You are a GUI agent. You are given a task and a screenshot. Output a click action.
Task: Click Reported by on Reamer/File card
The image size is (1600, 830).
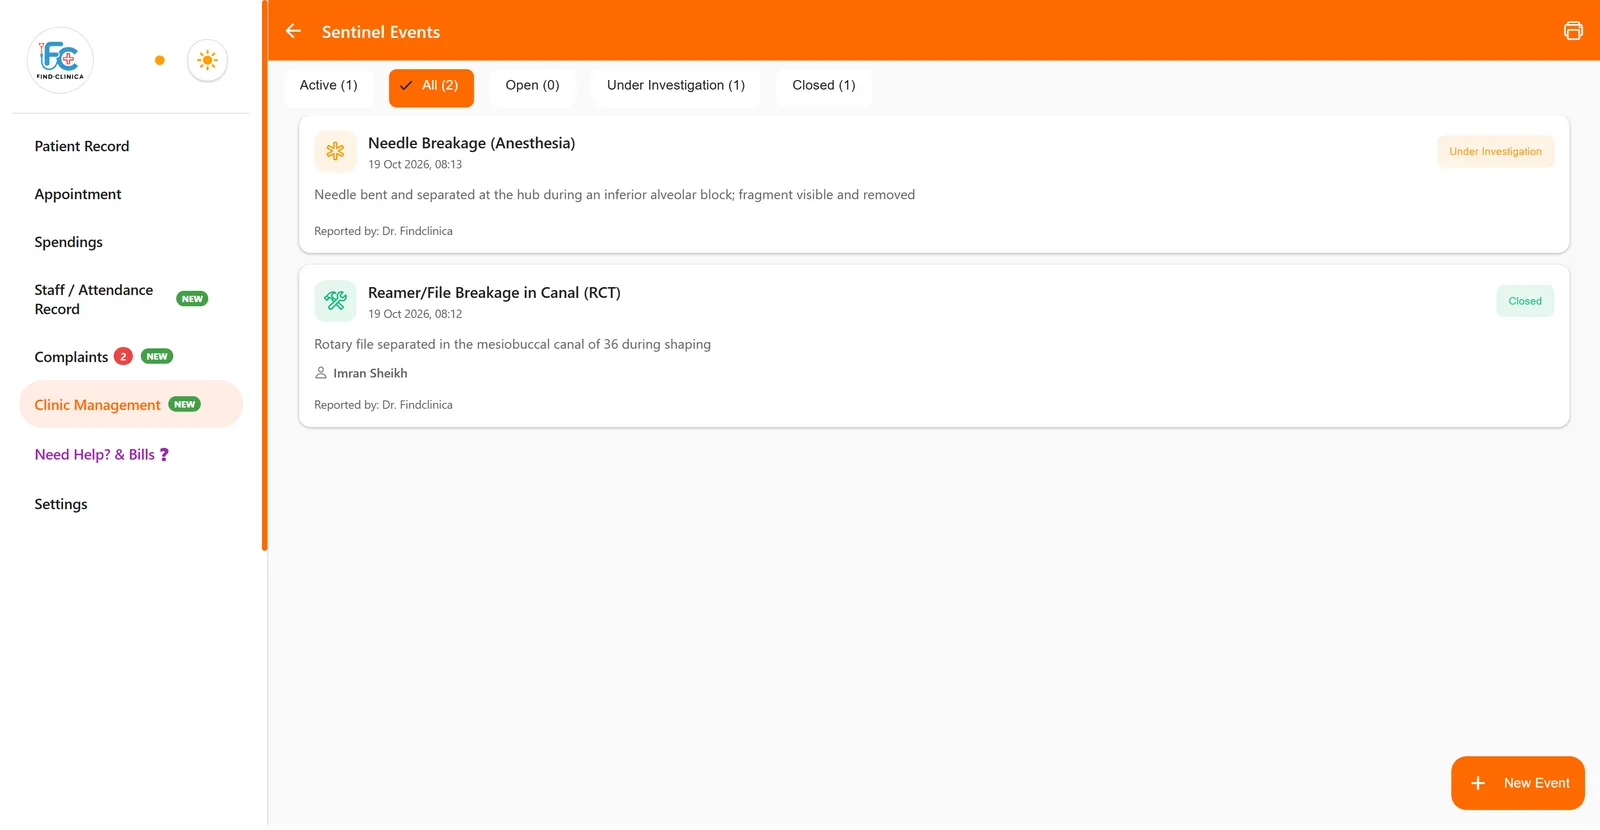click(x=383, y=405)
